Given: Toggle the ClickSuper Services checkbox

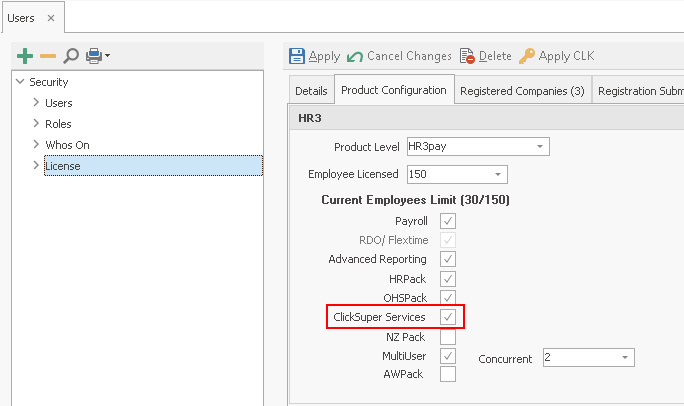Looking at the screenshot, I should pyautogui.click(x=448, y=317).
